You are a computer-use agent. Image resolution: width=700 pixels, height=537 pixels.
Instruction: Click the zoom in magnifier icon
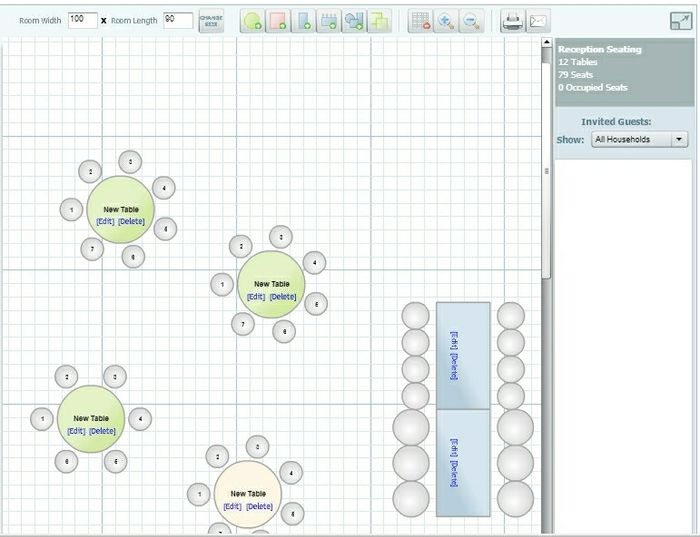pyautogui.click(x=446, y=21)
